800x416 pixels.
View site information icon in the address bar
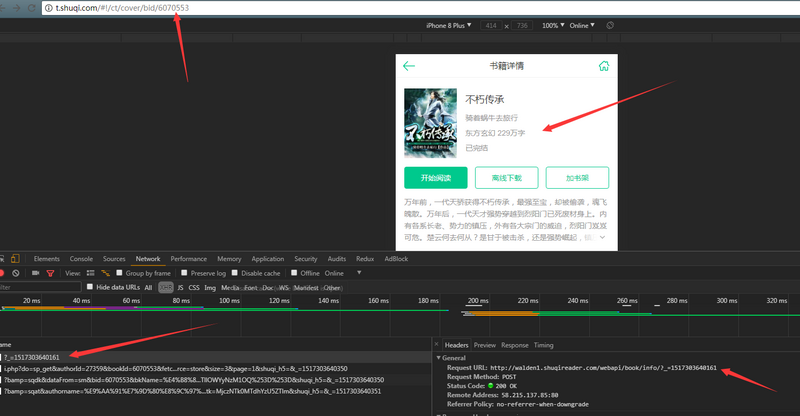point(48,8)
